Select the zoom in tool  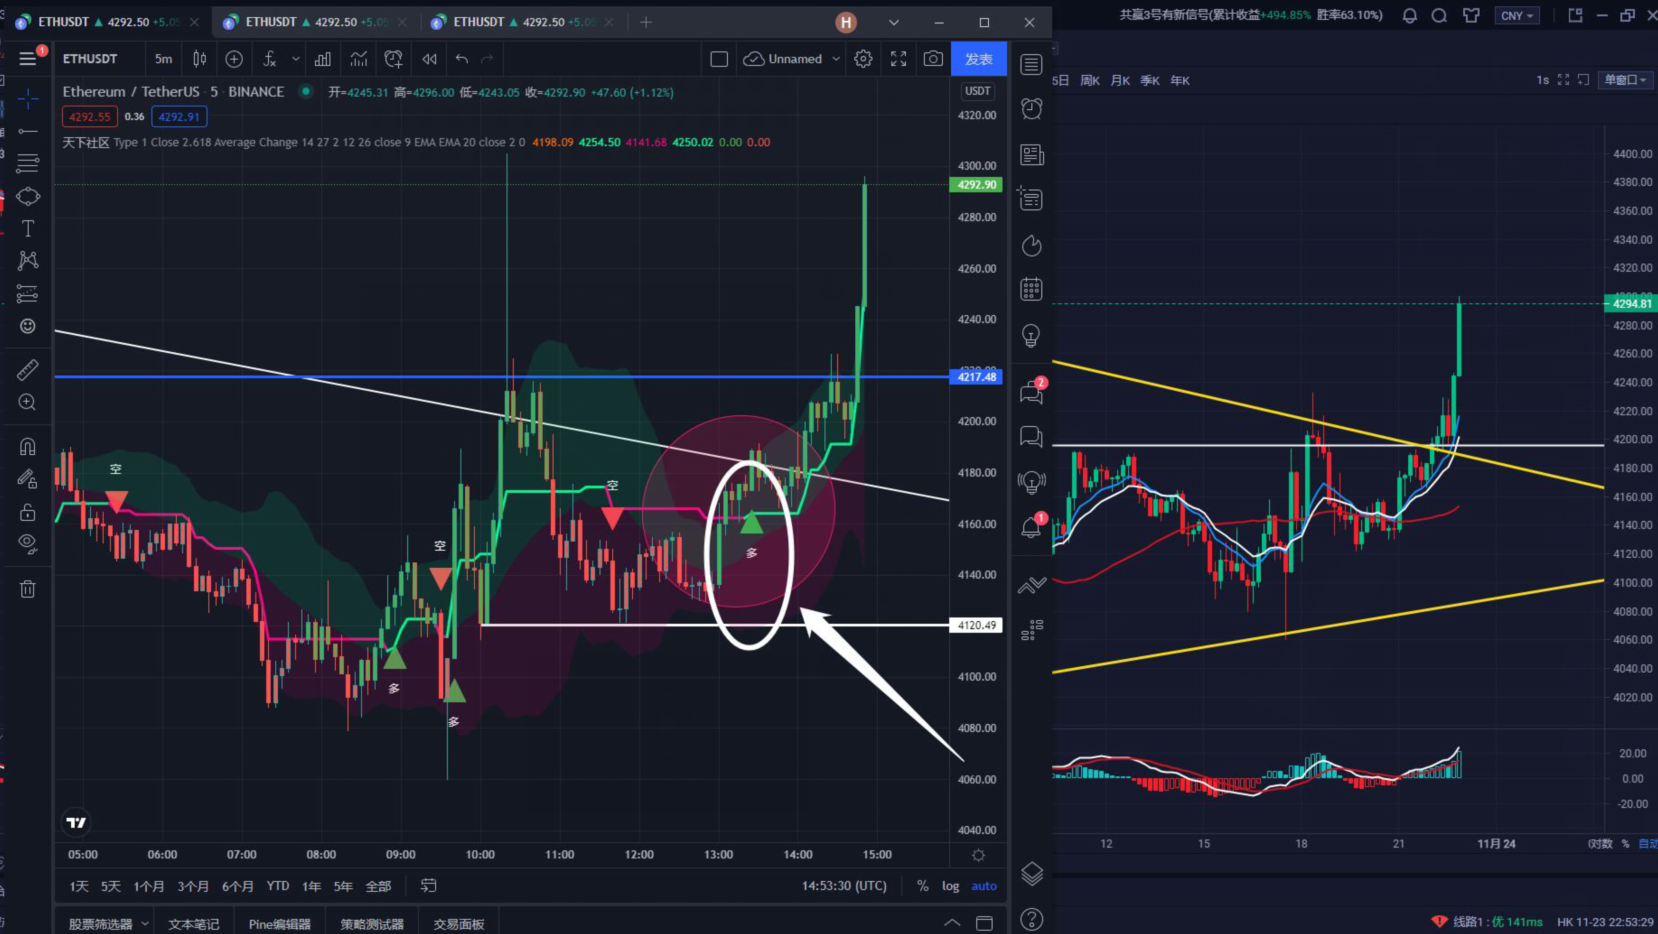point(28,402)
